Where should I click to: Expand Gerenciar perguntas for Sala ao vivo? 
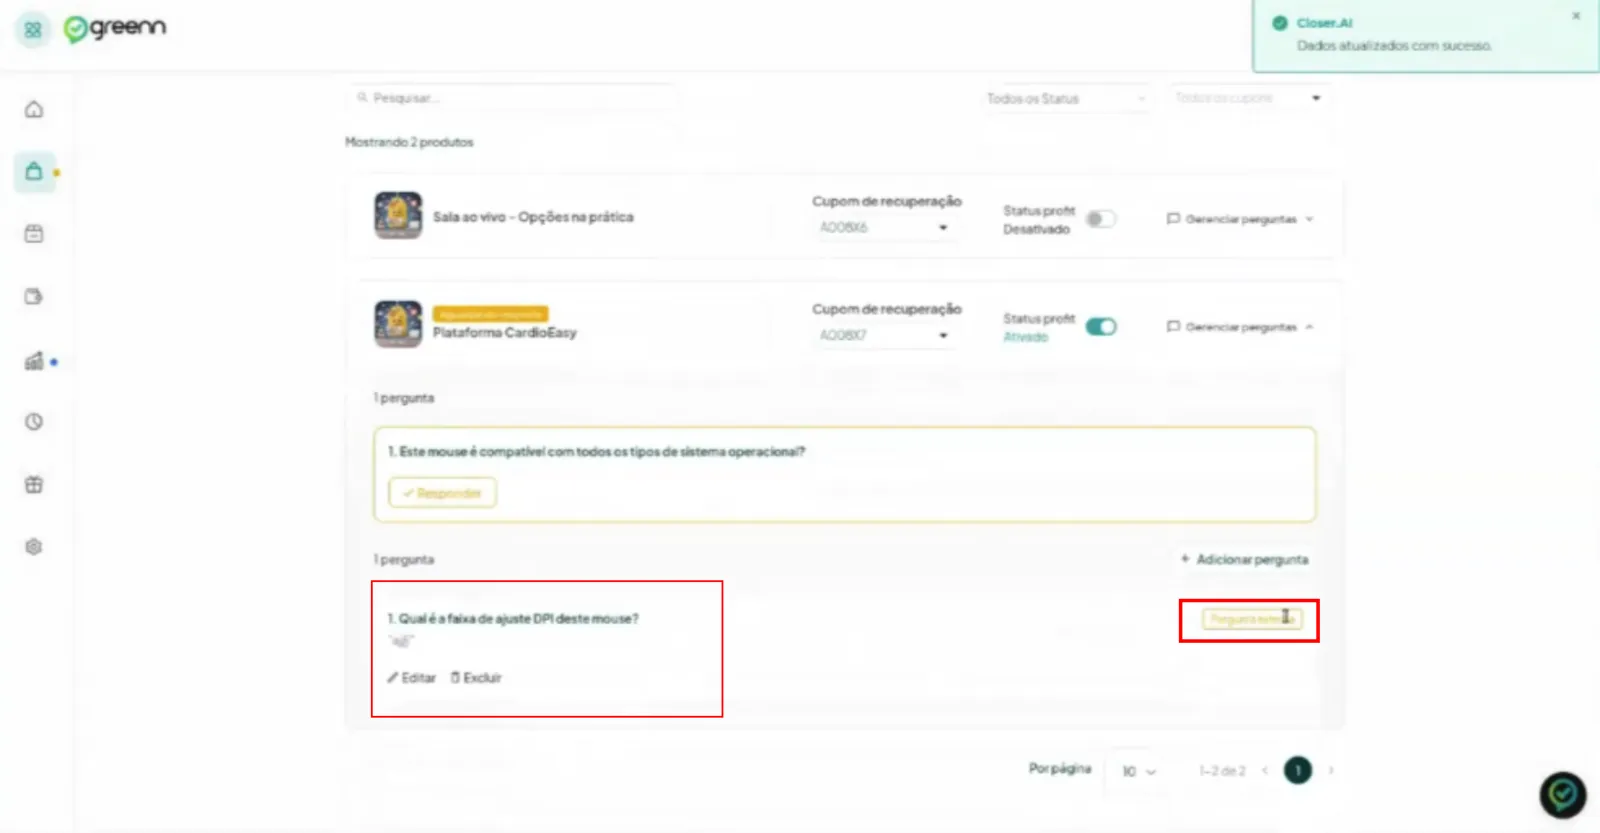pyautogui.click(x=1240, y=219)
